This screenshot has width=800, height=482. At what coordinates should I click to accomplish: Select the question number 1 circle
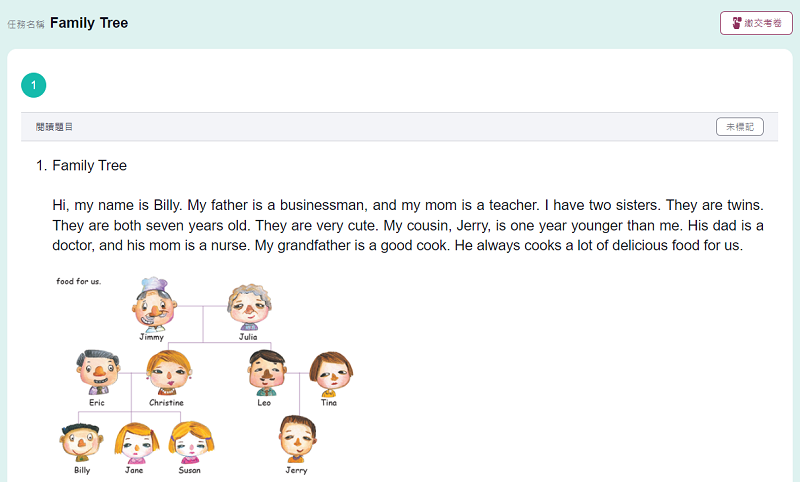33,86
